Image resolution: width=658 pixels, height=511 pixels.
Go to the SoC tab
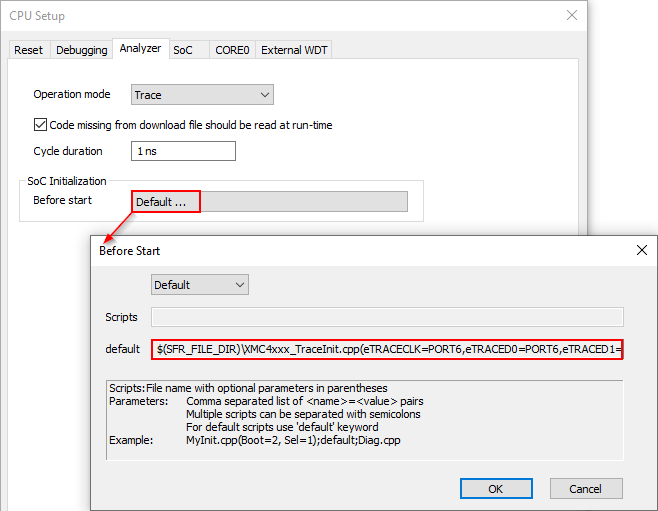(x=183, y=50)
